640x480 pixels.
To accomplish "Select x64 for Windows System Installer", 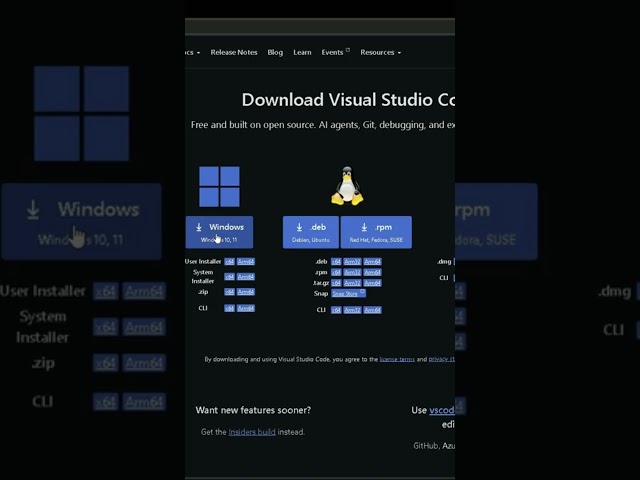I will (229, 277).
